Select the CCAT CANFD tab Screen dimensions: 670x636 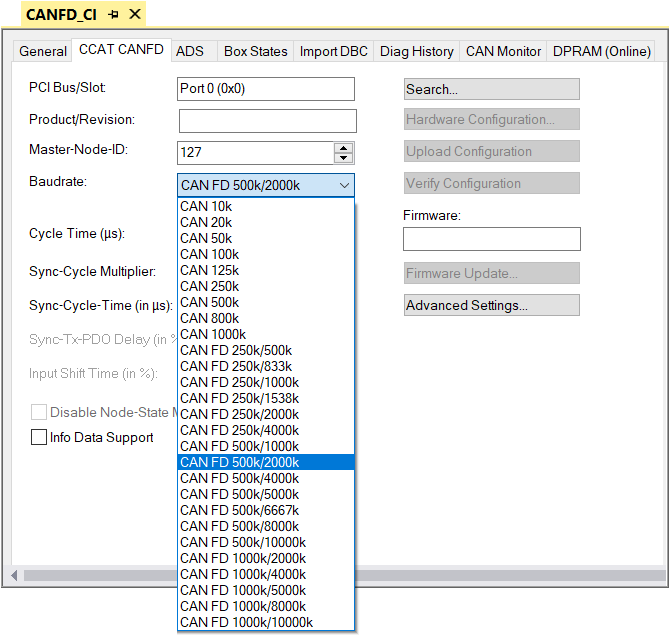coord(121,50)
